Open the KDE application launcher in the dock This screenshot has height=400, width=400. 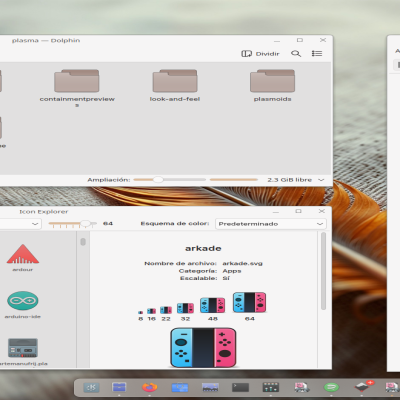click(91, 387)
